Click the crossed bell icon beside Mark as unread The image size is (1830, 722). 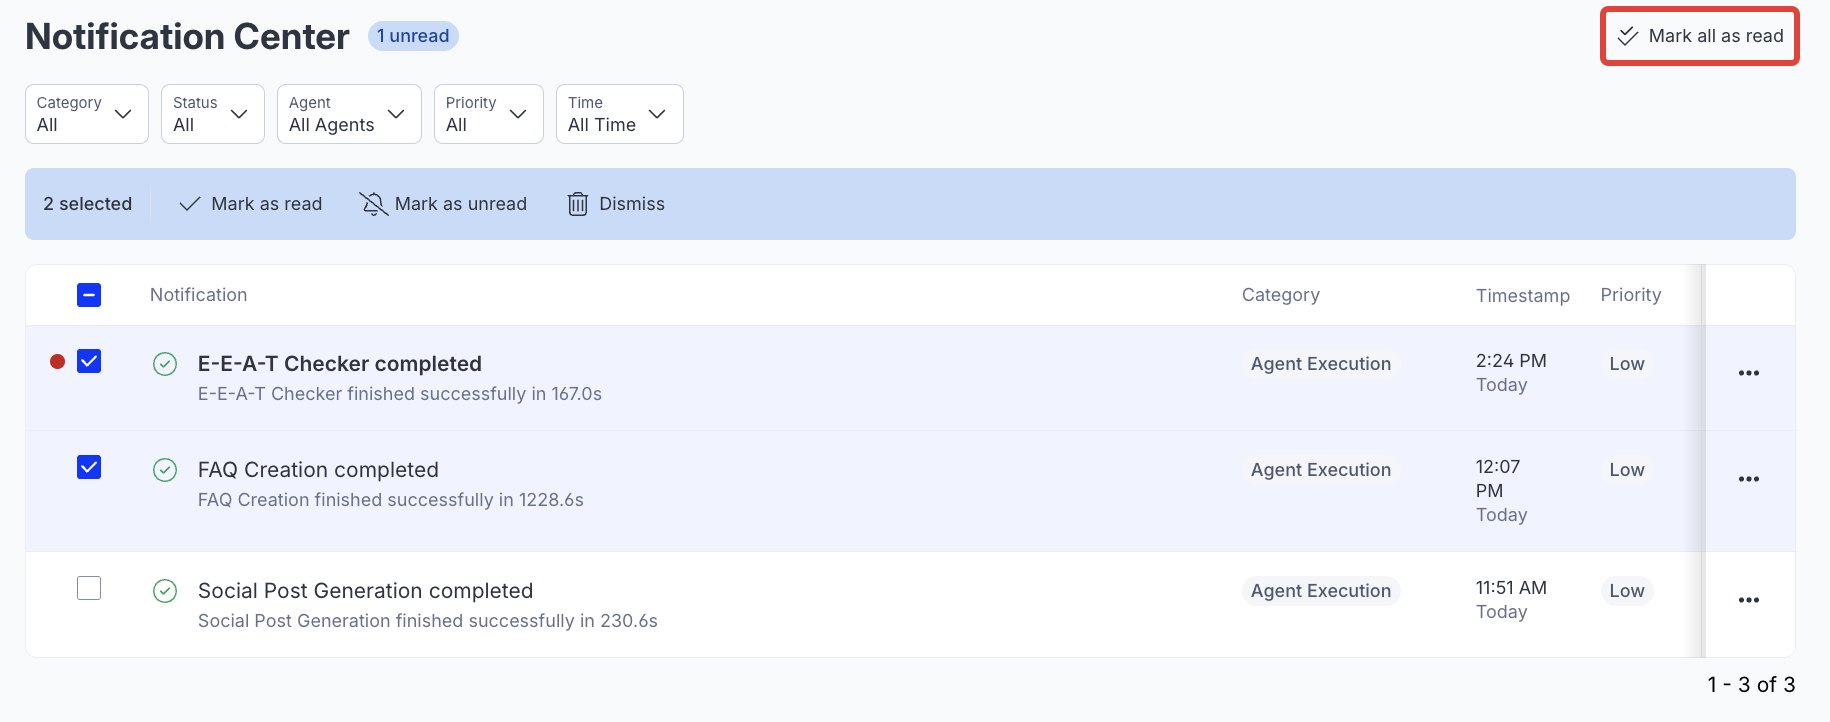(373, 204)
